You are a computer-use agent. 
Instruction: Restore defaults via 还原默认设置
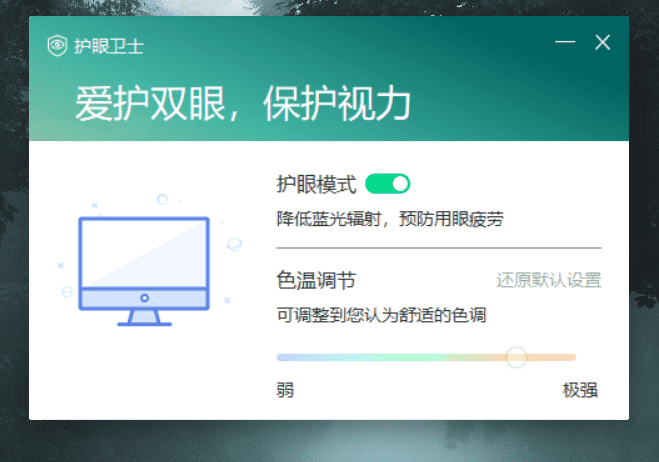[x=549, y=279]
